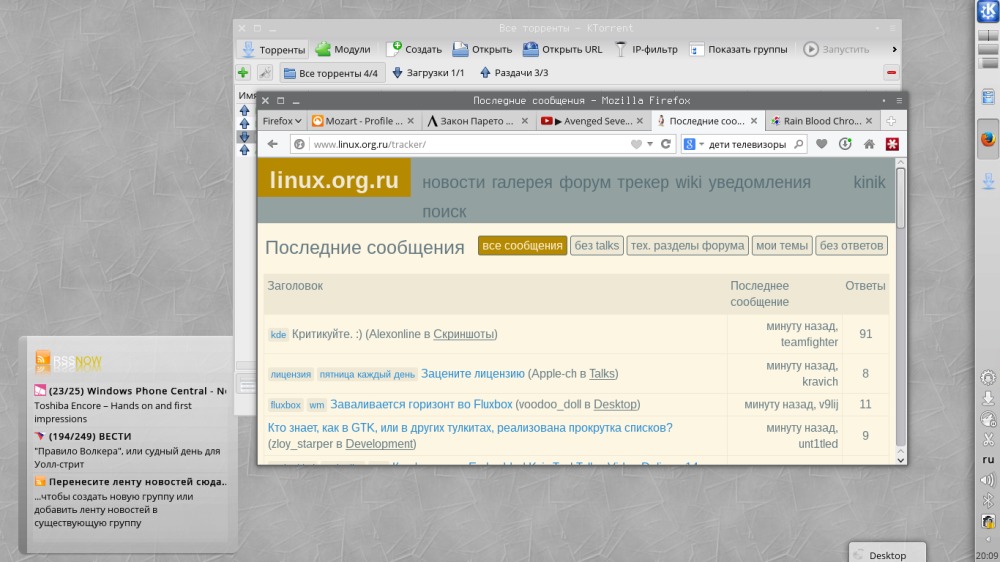The height and width of the screenshot is (562, 1000).
Task: Open bookmarks heart icon in Firefox toolbar
Action: pos(821,144)
